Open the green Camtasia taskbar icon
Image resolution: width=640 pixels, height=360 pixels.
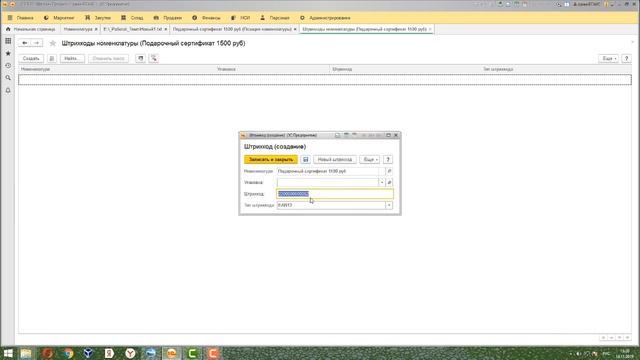pos(192,353)
